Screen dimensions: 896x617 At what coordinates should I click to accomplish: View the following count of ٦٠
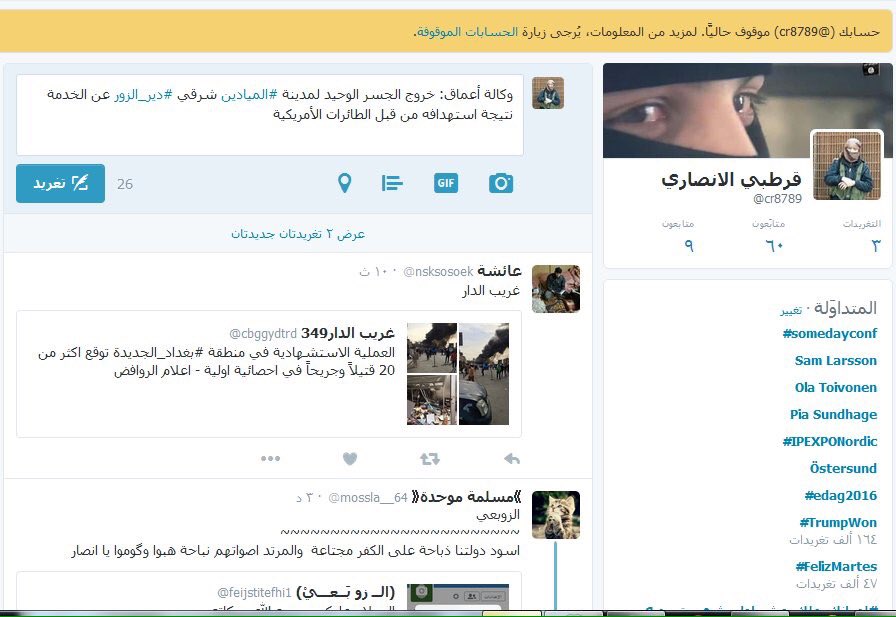(x=769, y=235)
